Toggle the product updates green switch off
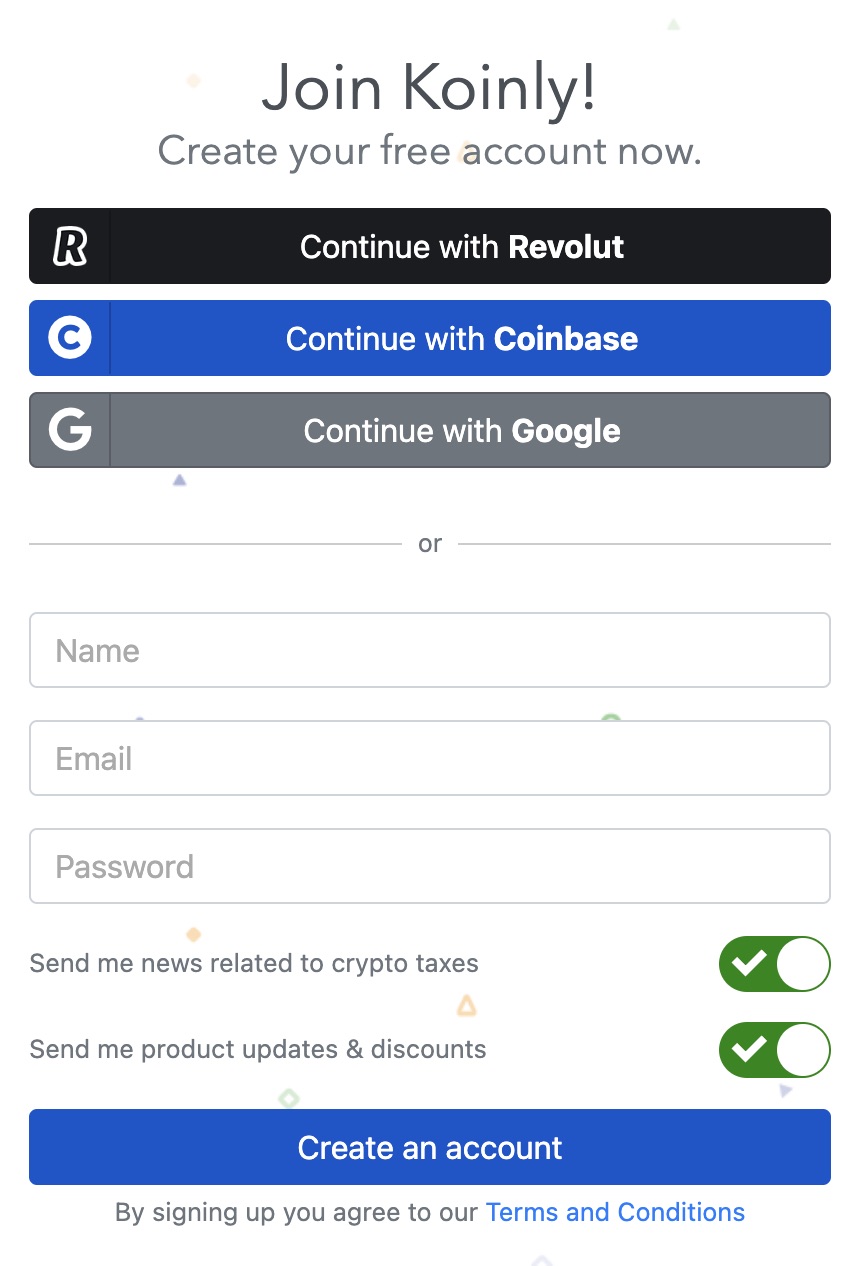Viewport: 860px width, 1266px height. [775, 1050]
